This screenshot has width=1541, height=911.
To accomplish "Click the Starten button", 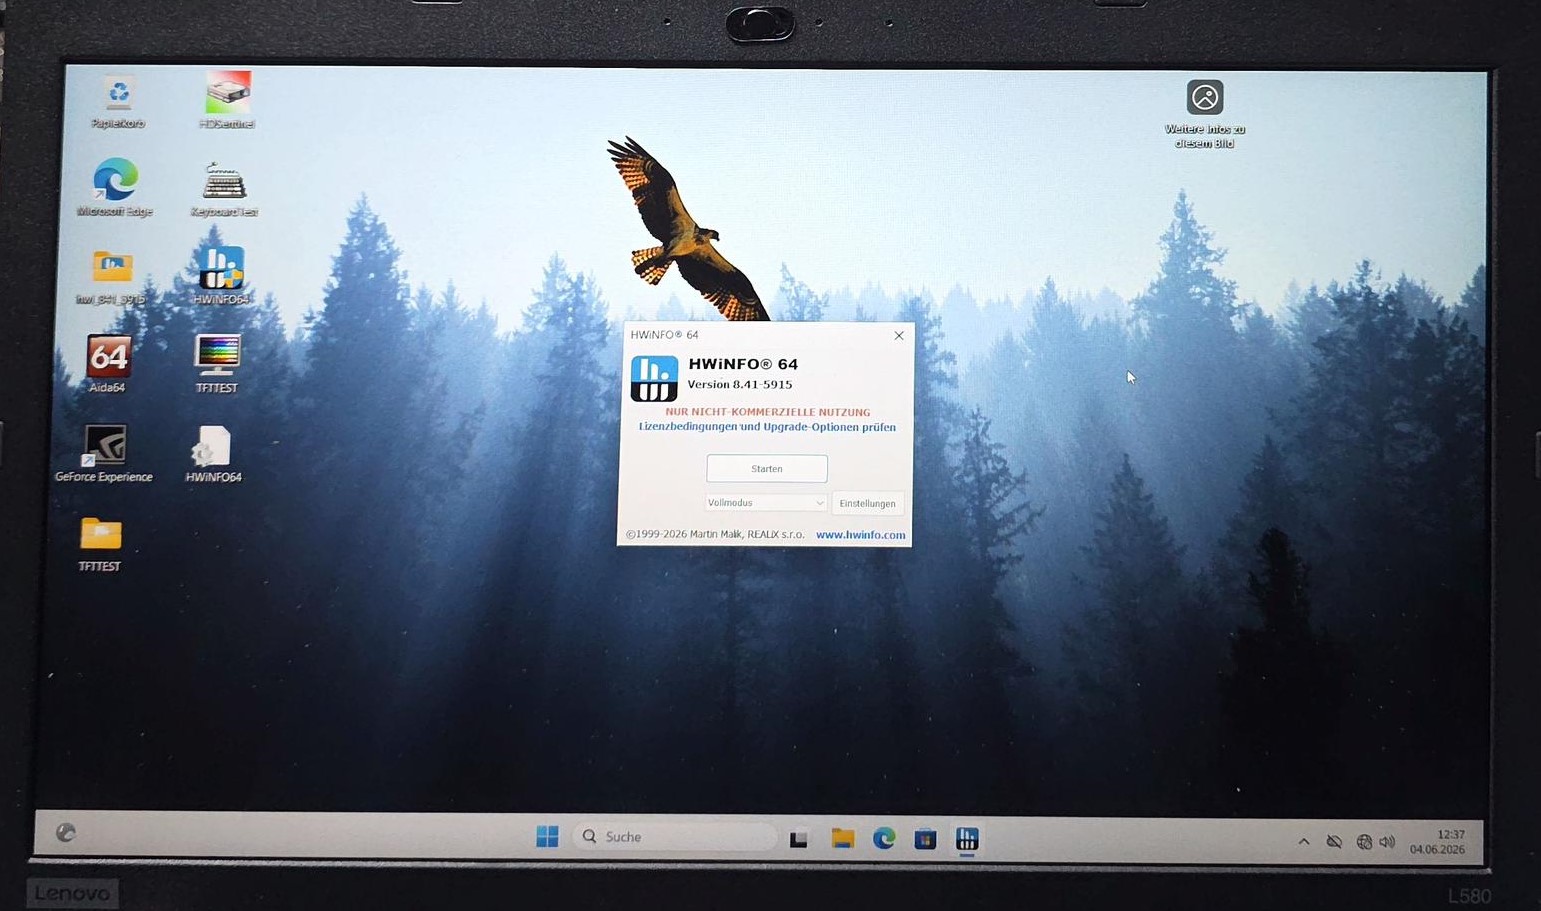I will [x=767, y=468].
